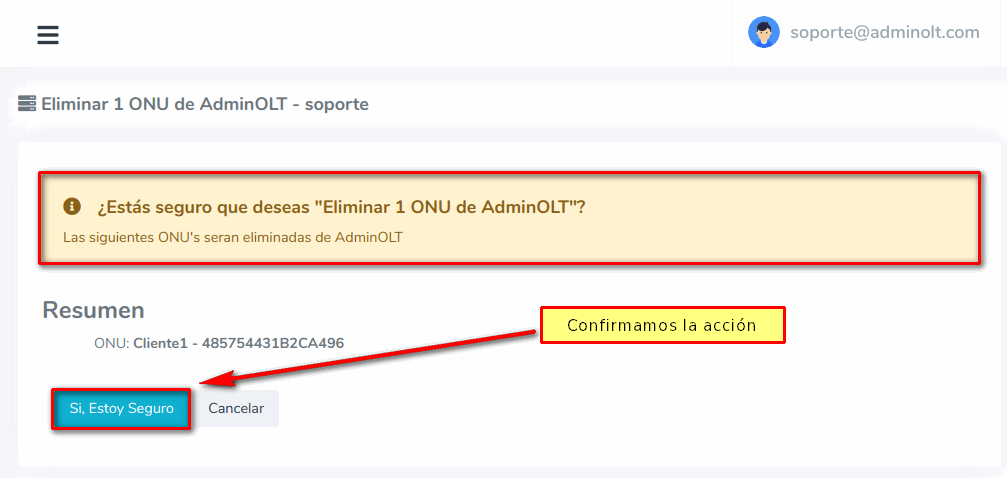Click the user avatar icon
The height and width of the screenshot is (478, 1007).
(764, 32)
